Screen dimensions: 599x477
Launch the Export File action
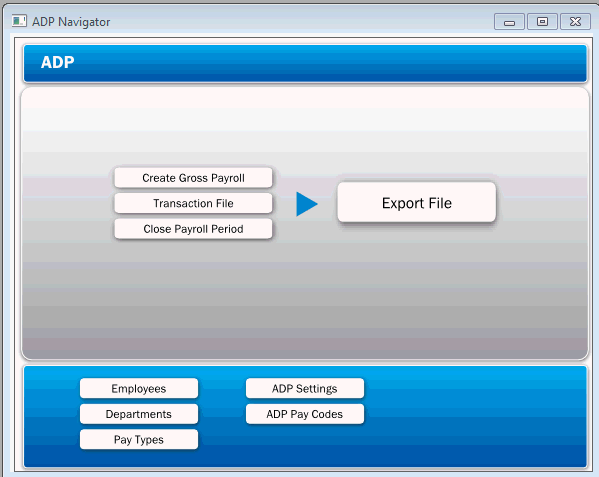(417, 202)
